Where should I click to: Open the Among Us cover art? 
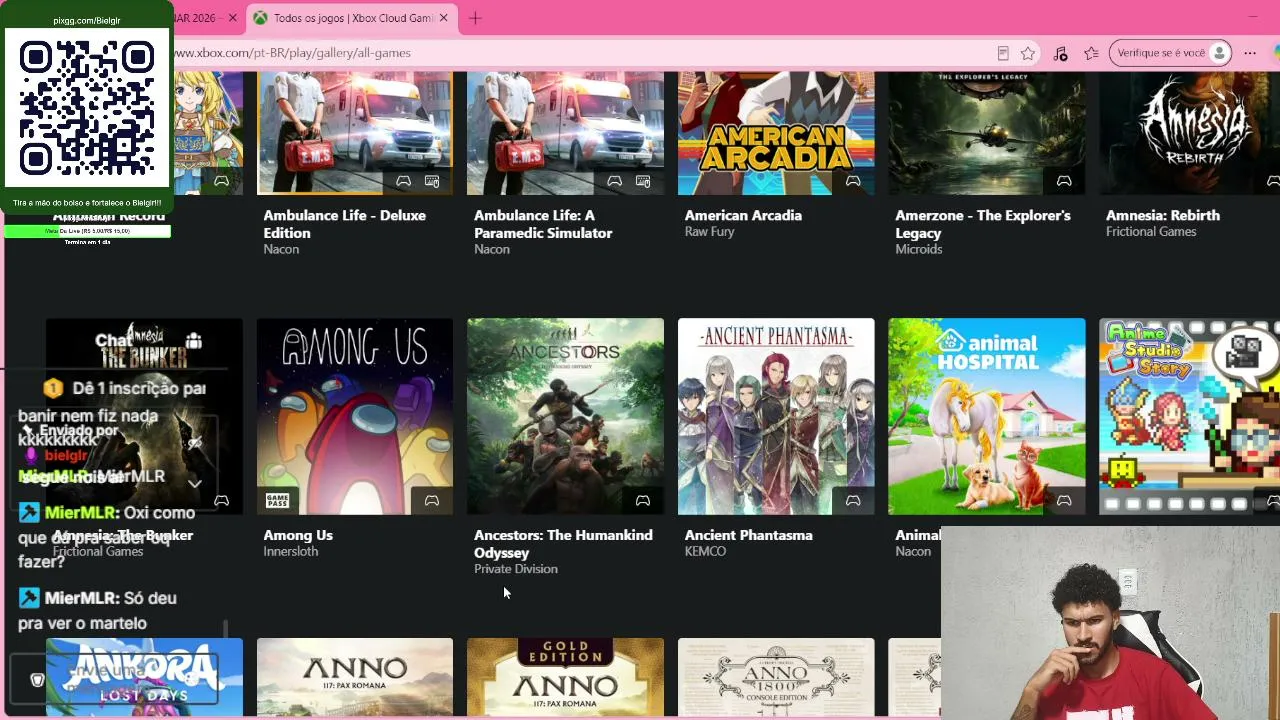pos(355,416)
